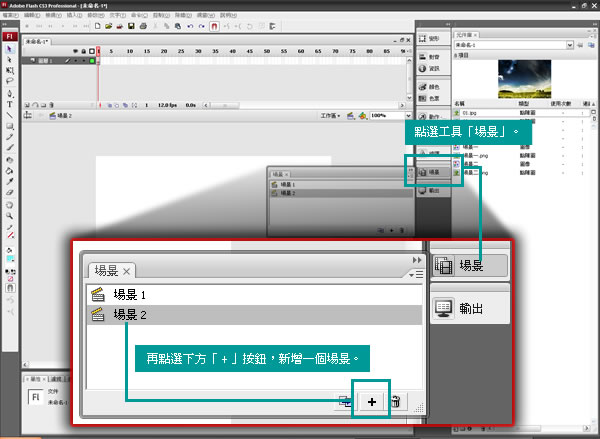Click the Open file toolbar icon
Image resolution: width=600 pixels, height=439 pixels.
coord(109,26)
